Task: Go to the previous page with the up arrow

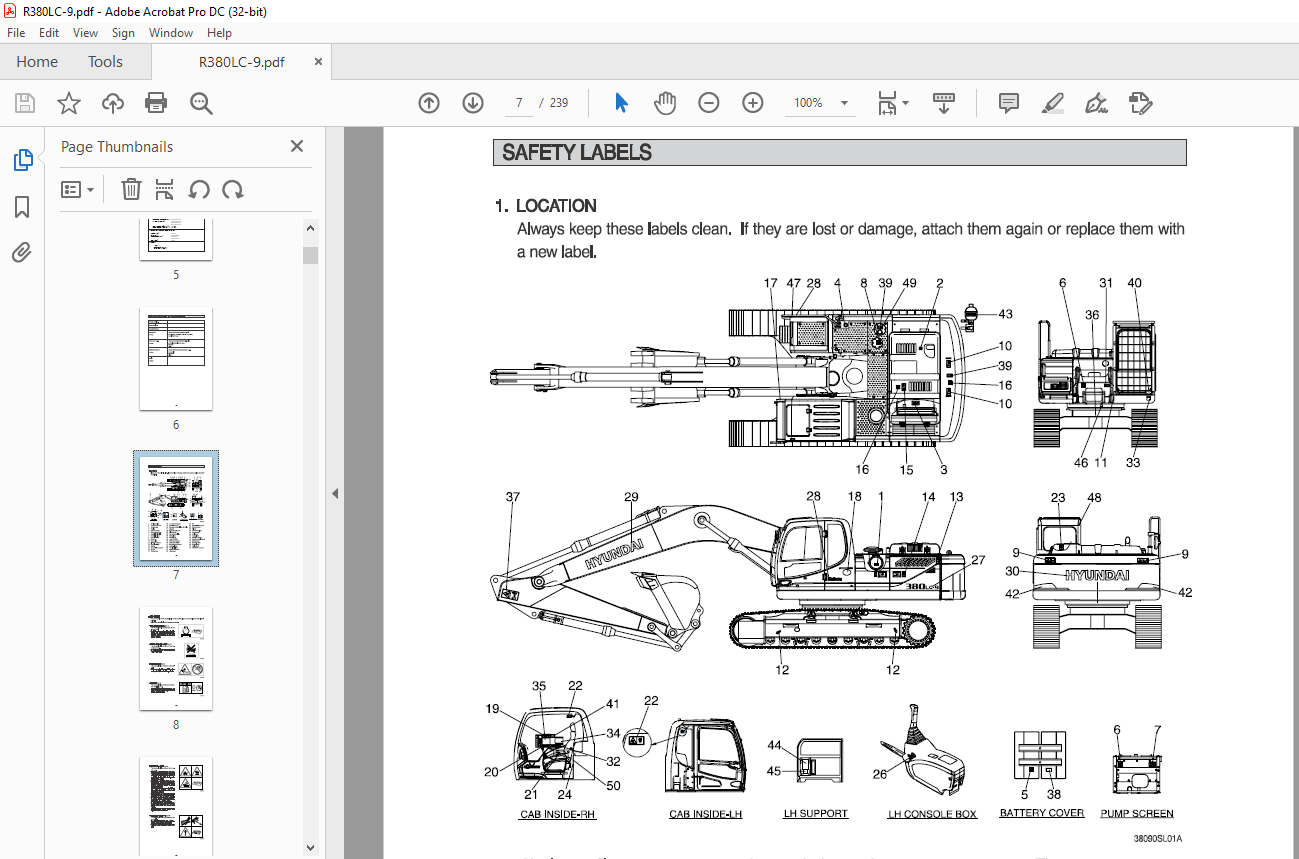Action: coord(429,103)
